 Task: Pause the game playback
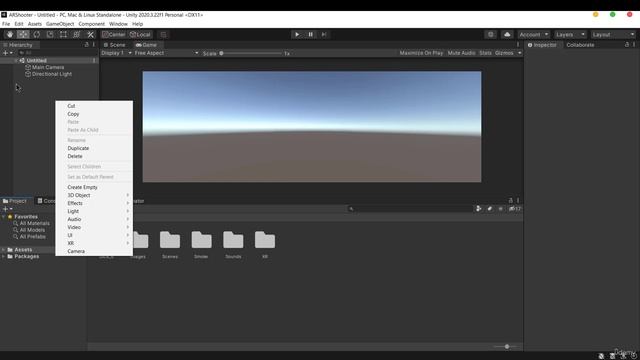coord(310,35)
